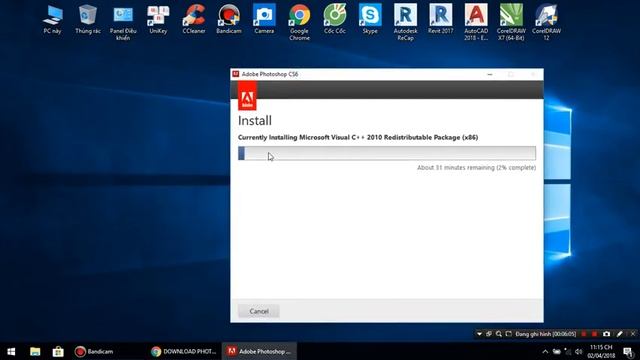Stop recording with the red square button

point(594,334)
